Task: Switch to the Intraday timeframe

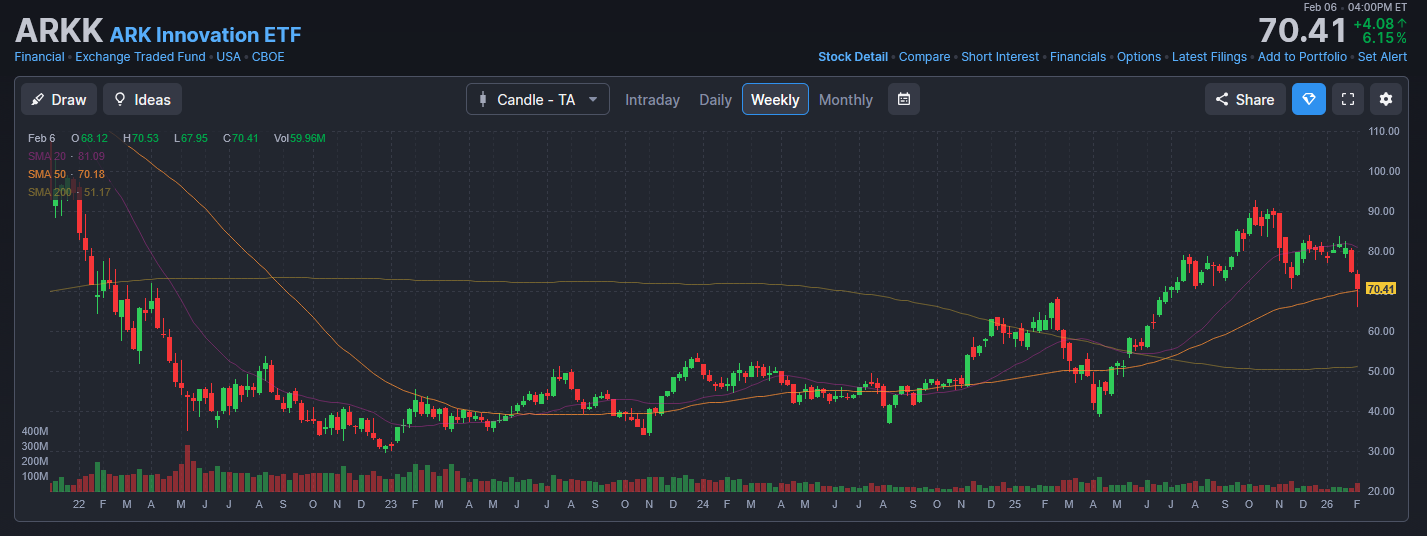Action: [652, 100]
